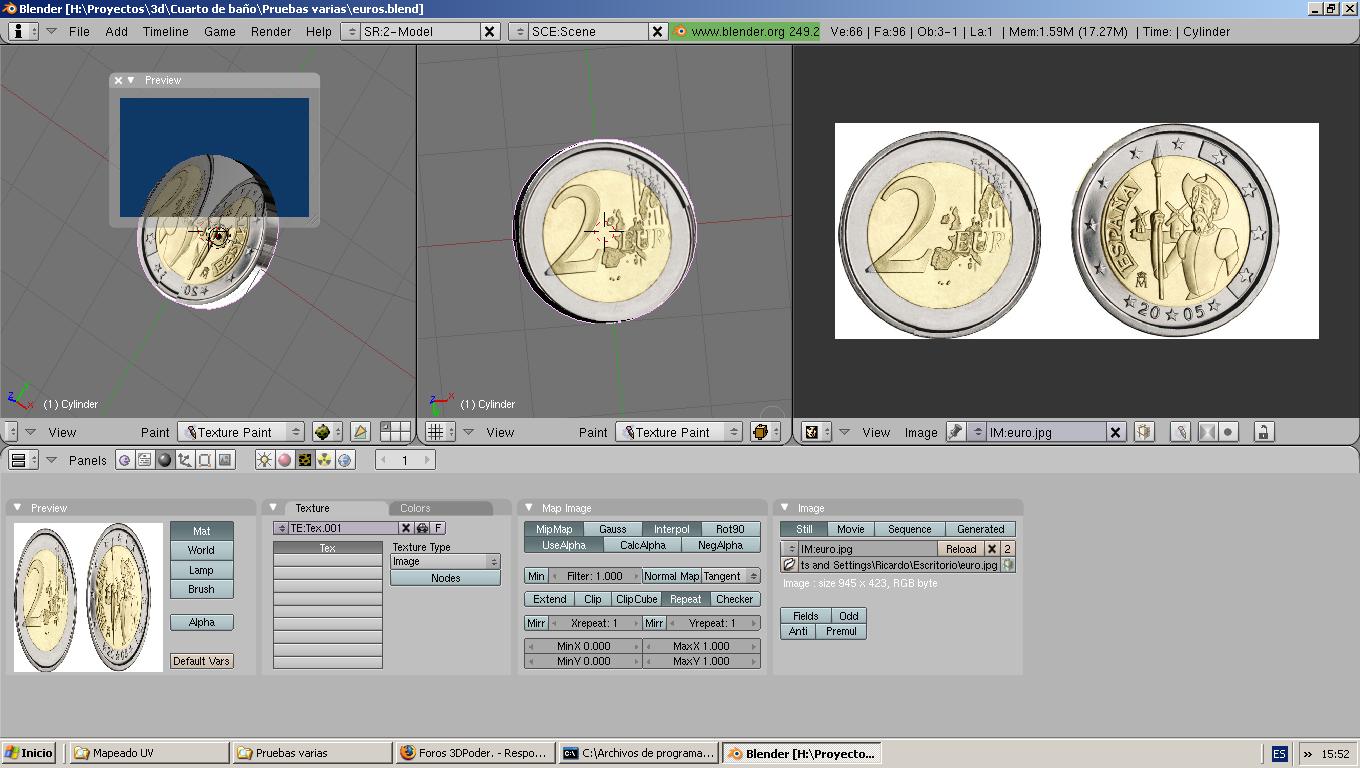Open Foros 3DPoder browser window in taskbar
The width and height of the screenshot is (1360, 768).
coord(474,753)
